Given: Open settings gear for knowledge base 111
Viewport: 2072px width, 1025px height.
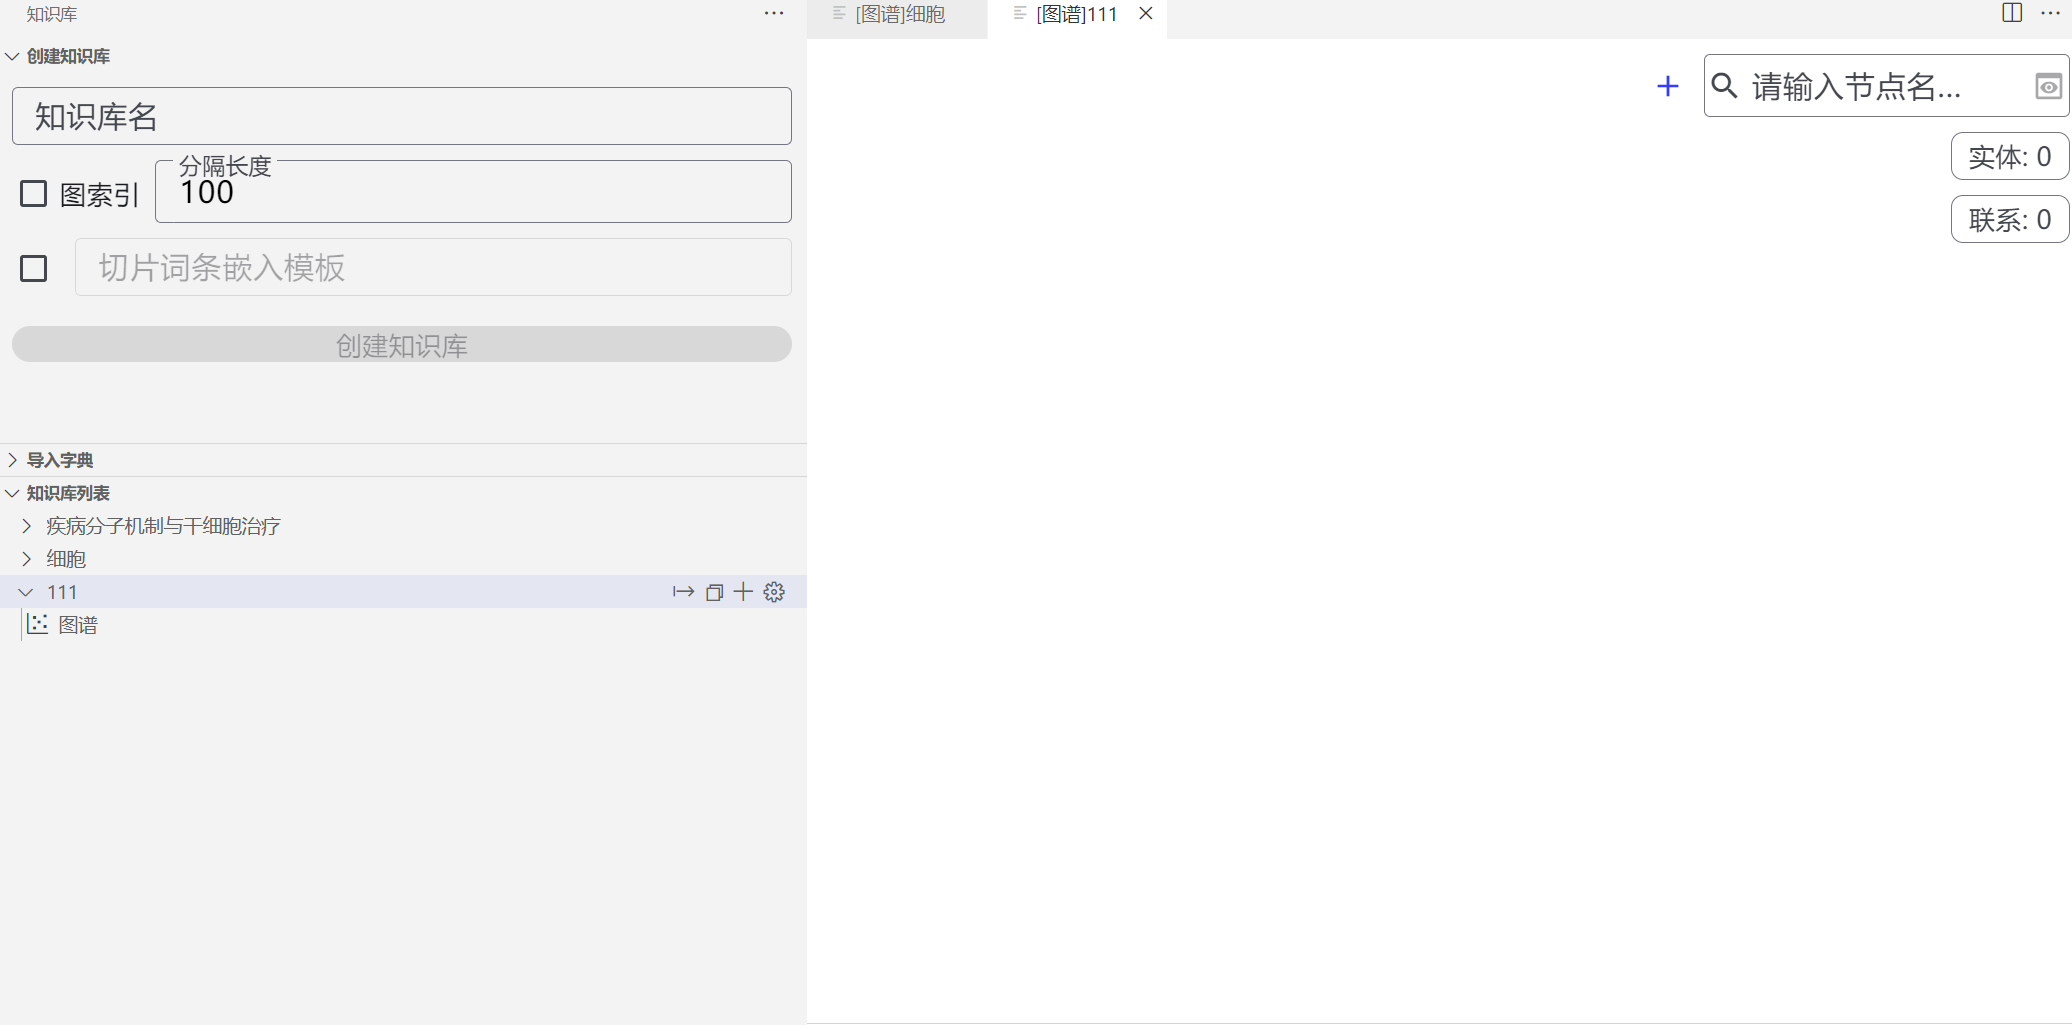Looking at the screenshot, I should pyautogui.click(x=774, y=592).
